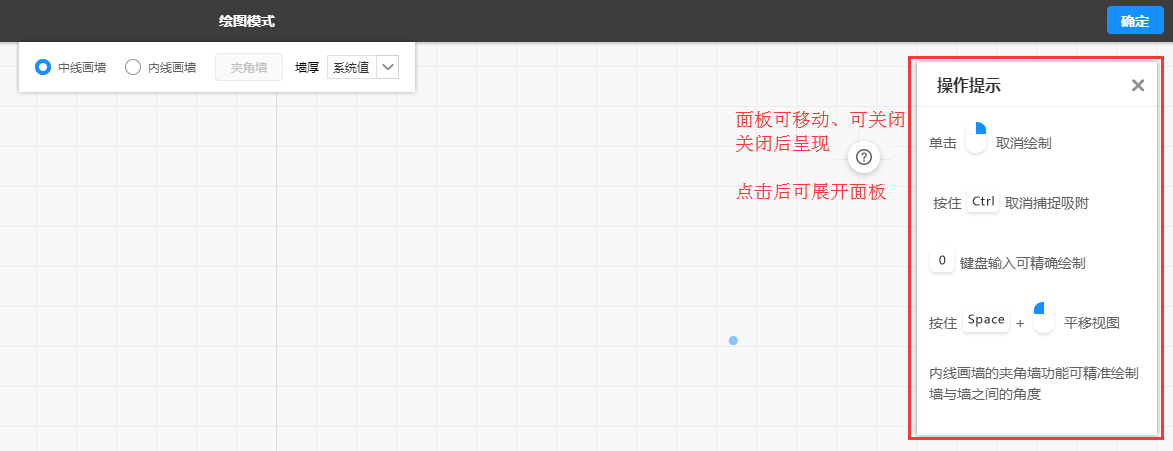
Task: Click the 夹角墙 button
Action: [249, 67]
